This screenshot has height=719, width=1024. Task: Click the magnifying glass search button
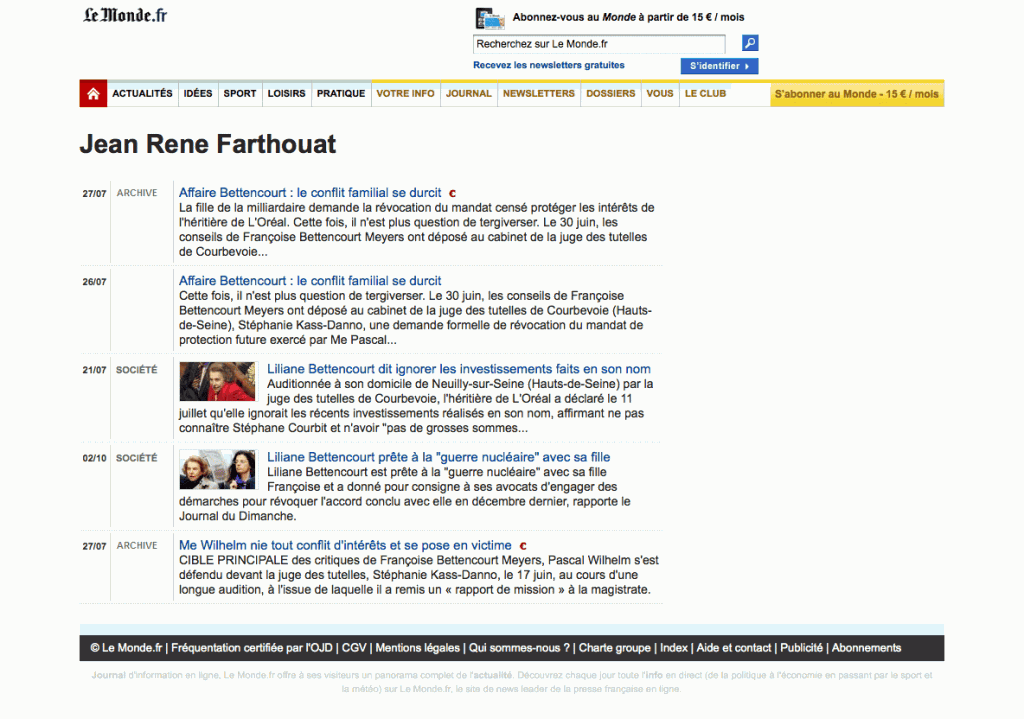point(750,43)
